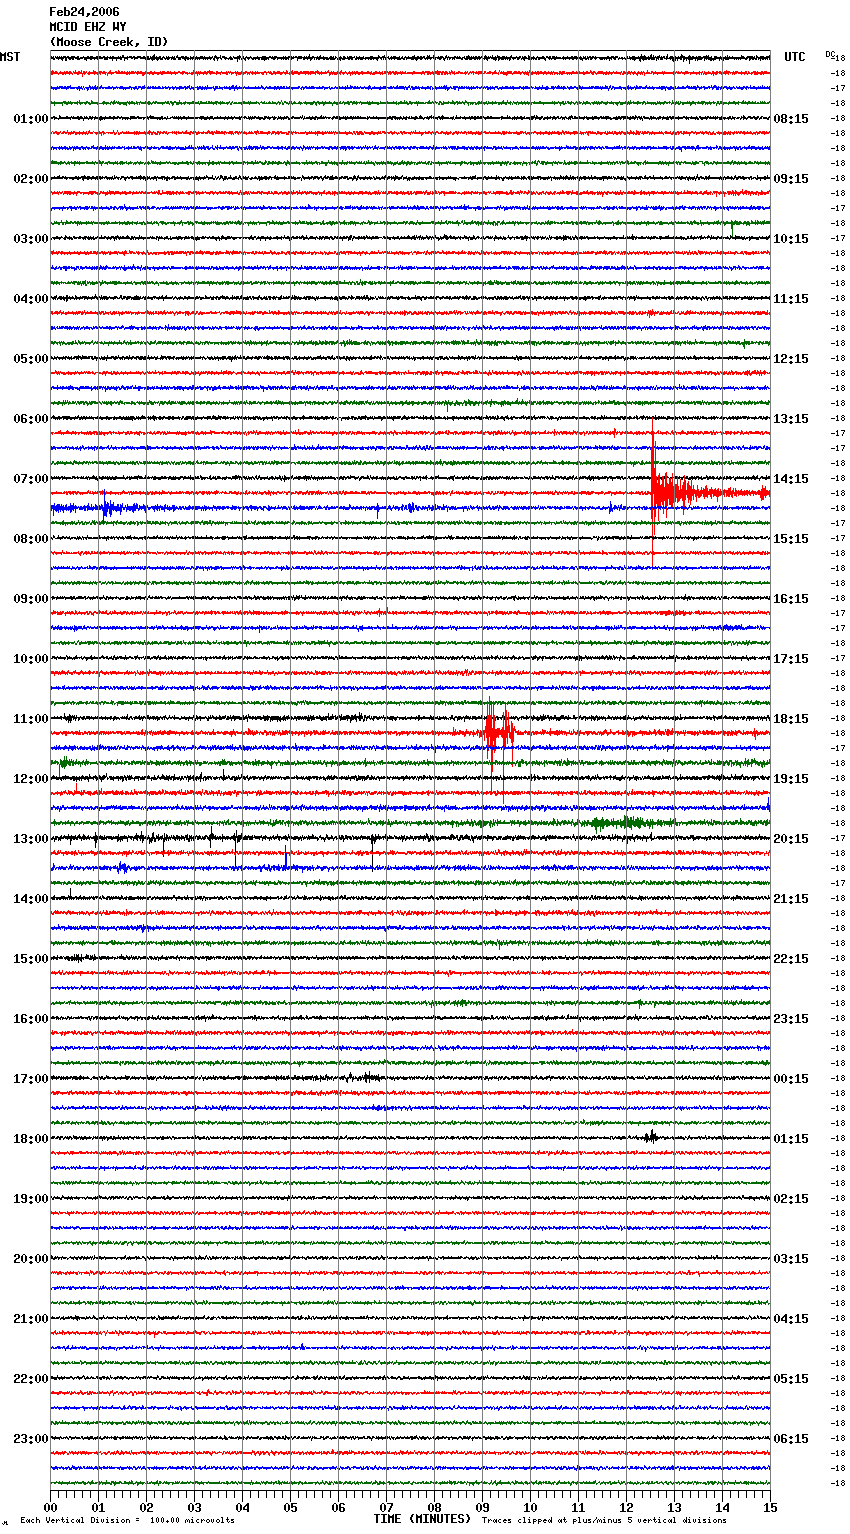
Task: Click the station name (Moose Creek, ID)
Action: click(109, 42)
